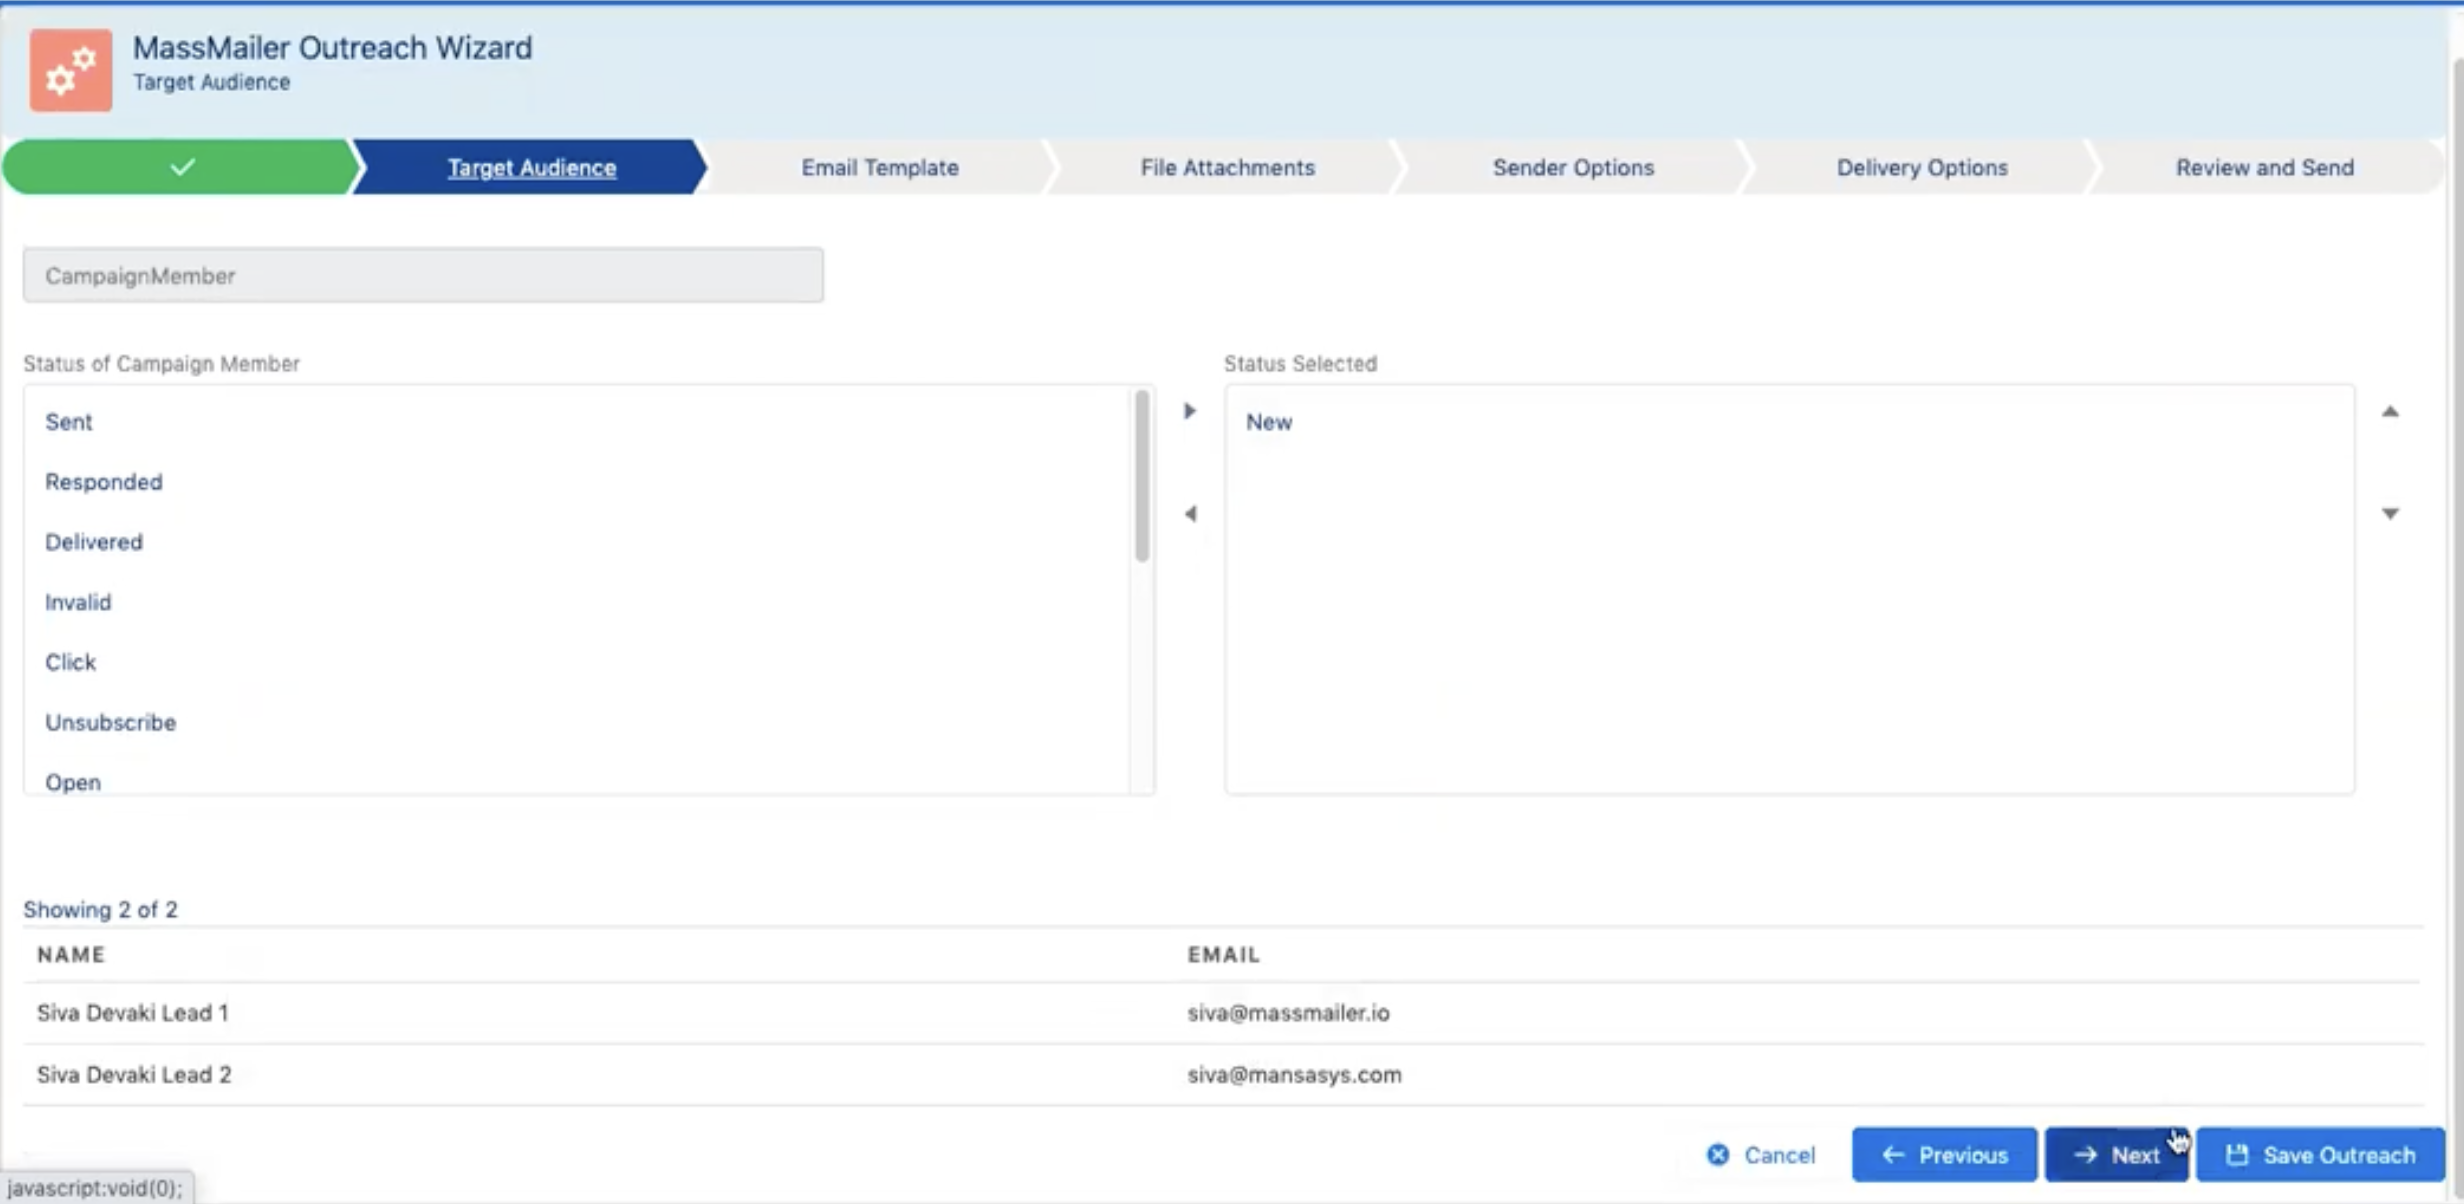Go to the Email Template step

pos(879,167)
